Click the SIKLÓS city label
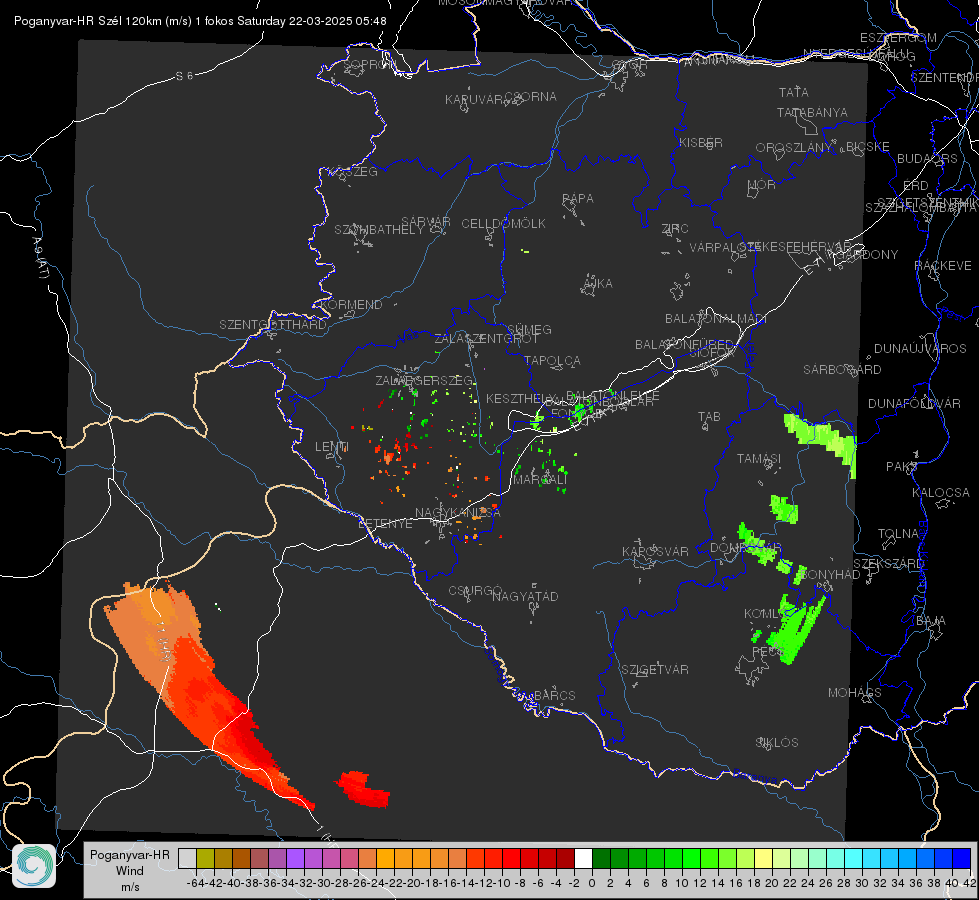 [777, 743]
